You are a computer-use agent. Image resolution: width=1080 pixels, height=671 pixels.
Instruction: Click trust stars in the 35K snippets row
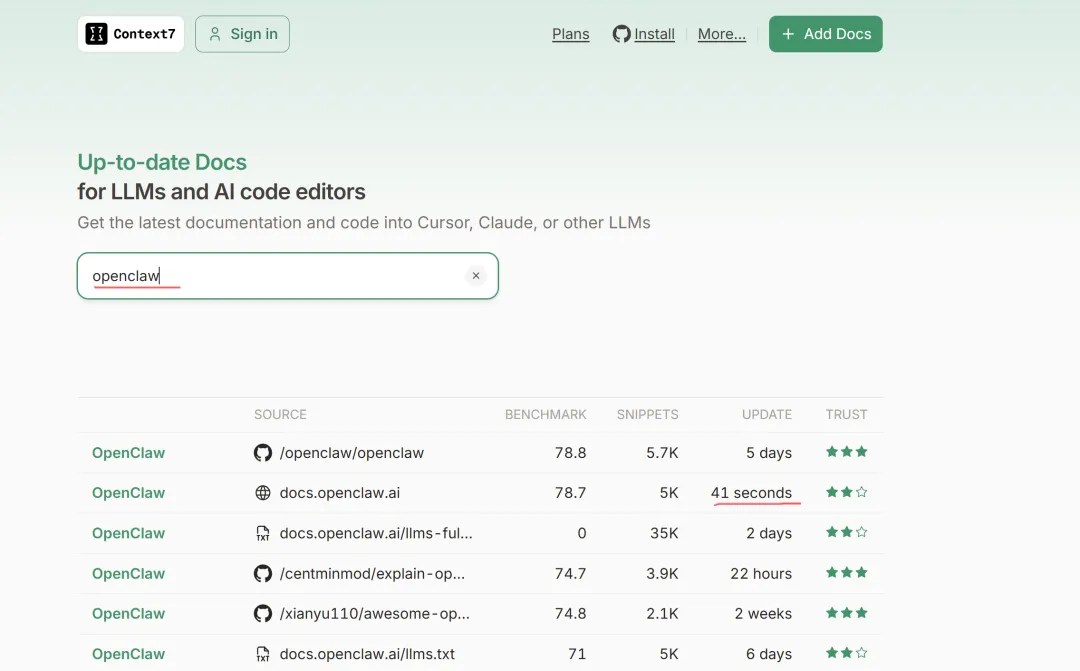(847, 532)
